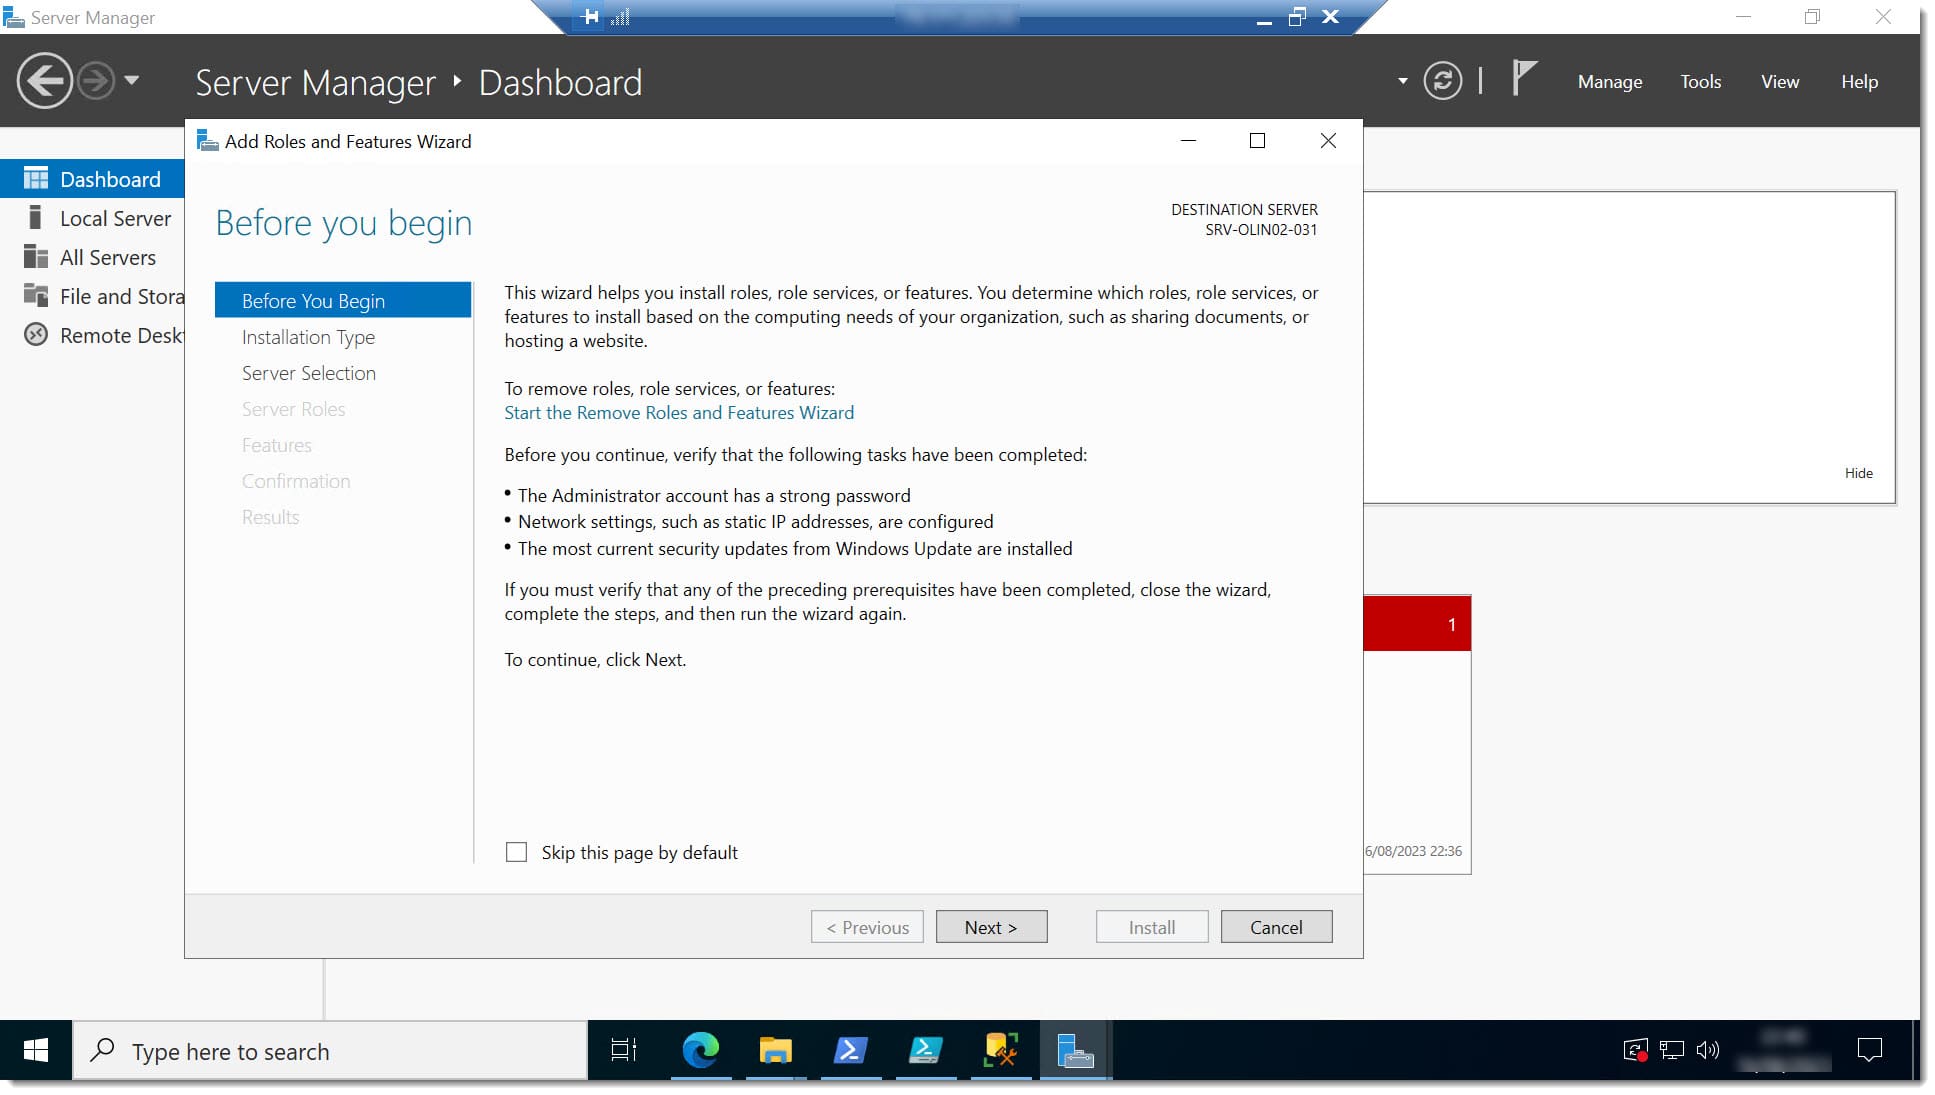
Task: Expand the Server Roles step
Action: click(x=292, y=408)
